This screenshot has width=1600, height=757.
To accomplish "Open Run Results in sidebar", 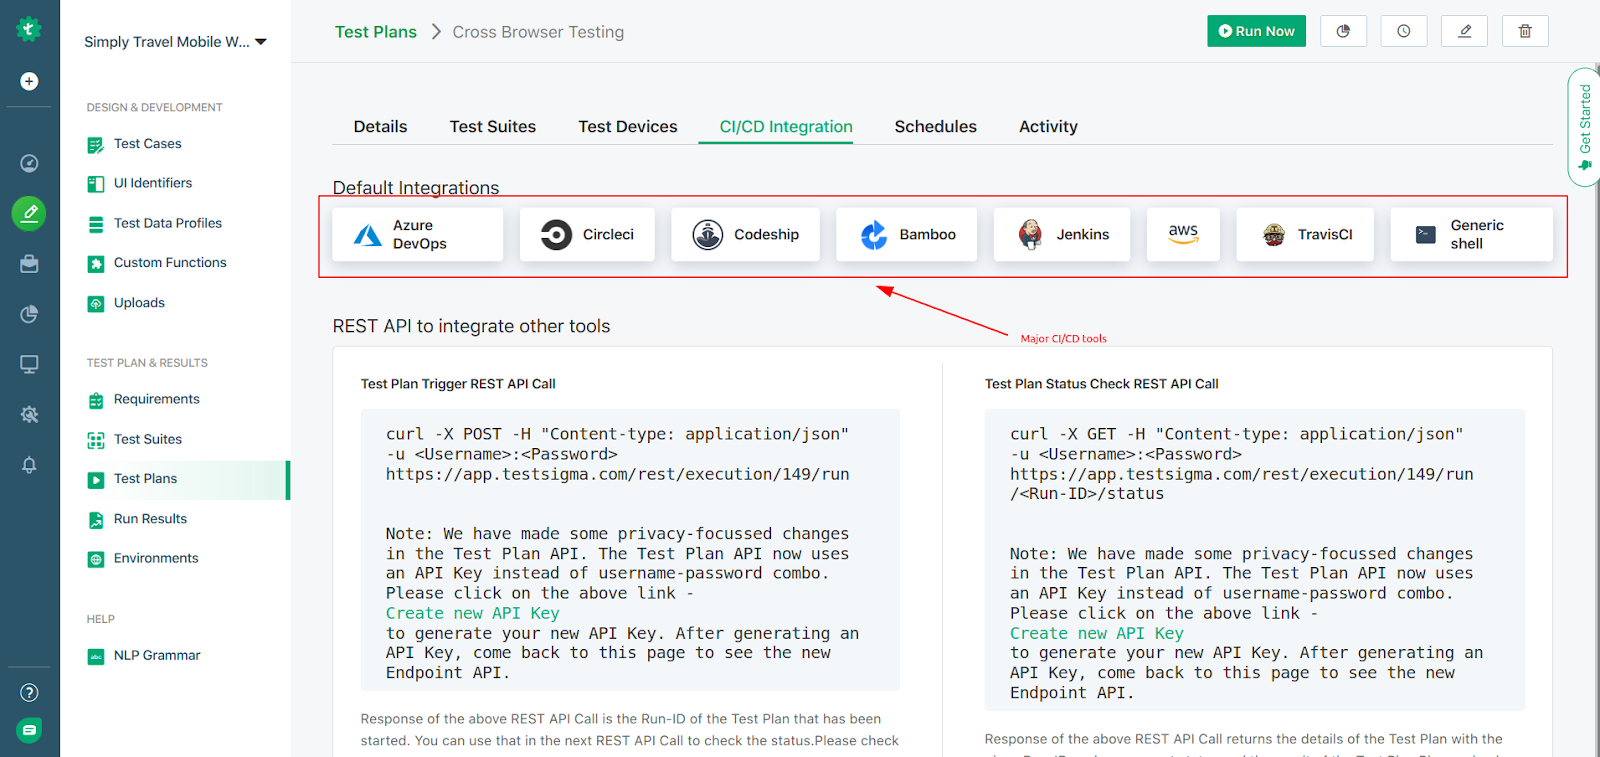I will click(150, 519).
